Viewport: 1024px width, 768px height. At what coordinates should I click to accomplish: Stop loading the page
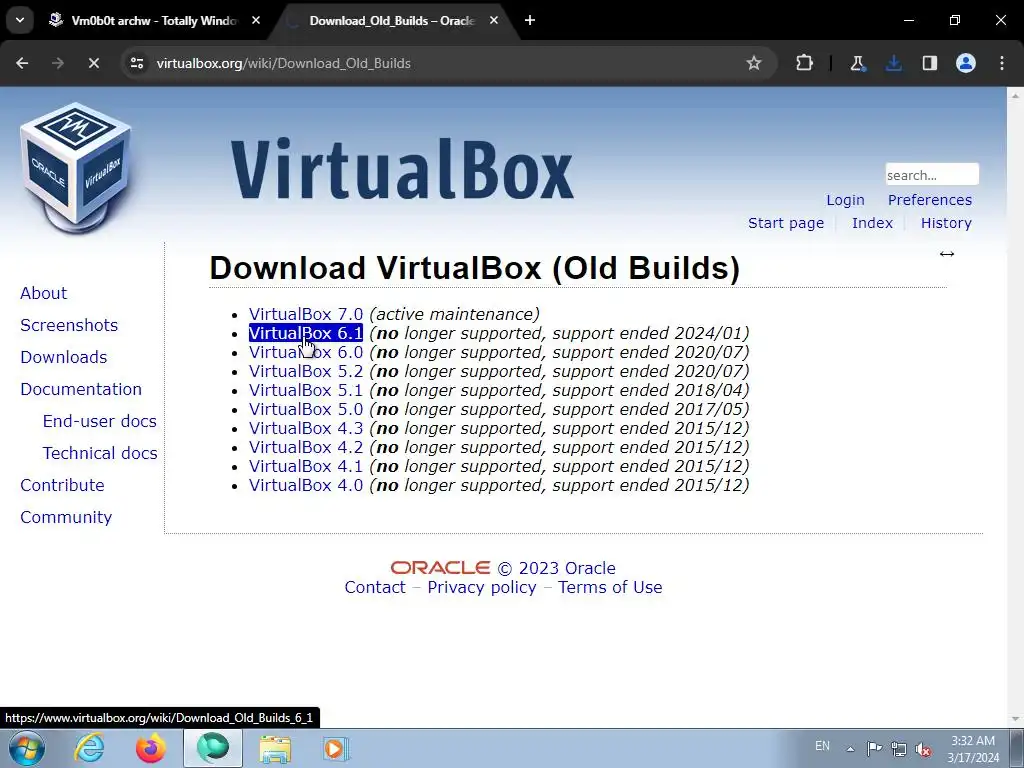(x=93, y=63)
